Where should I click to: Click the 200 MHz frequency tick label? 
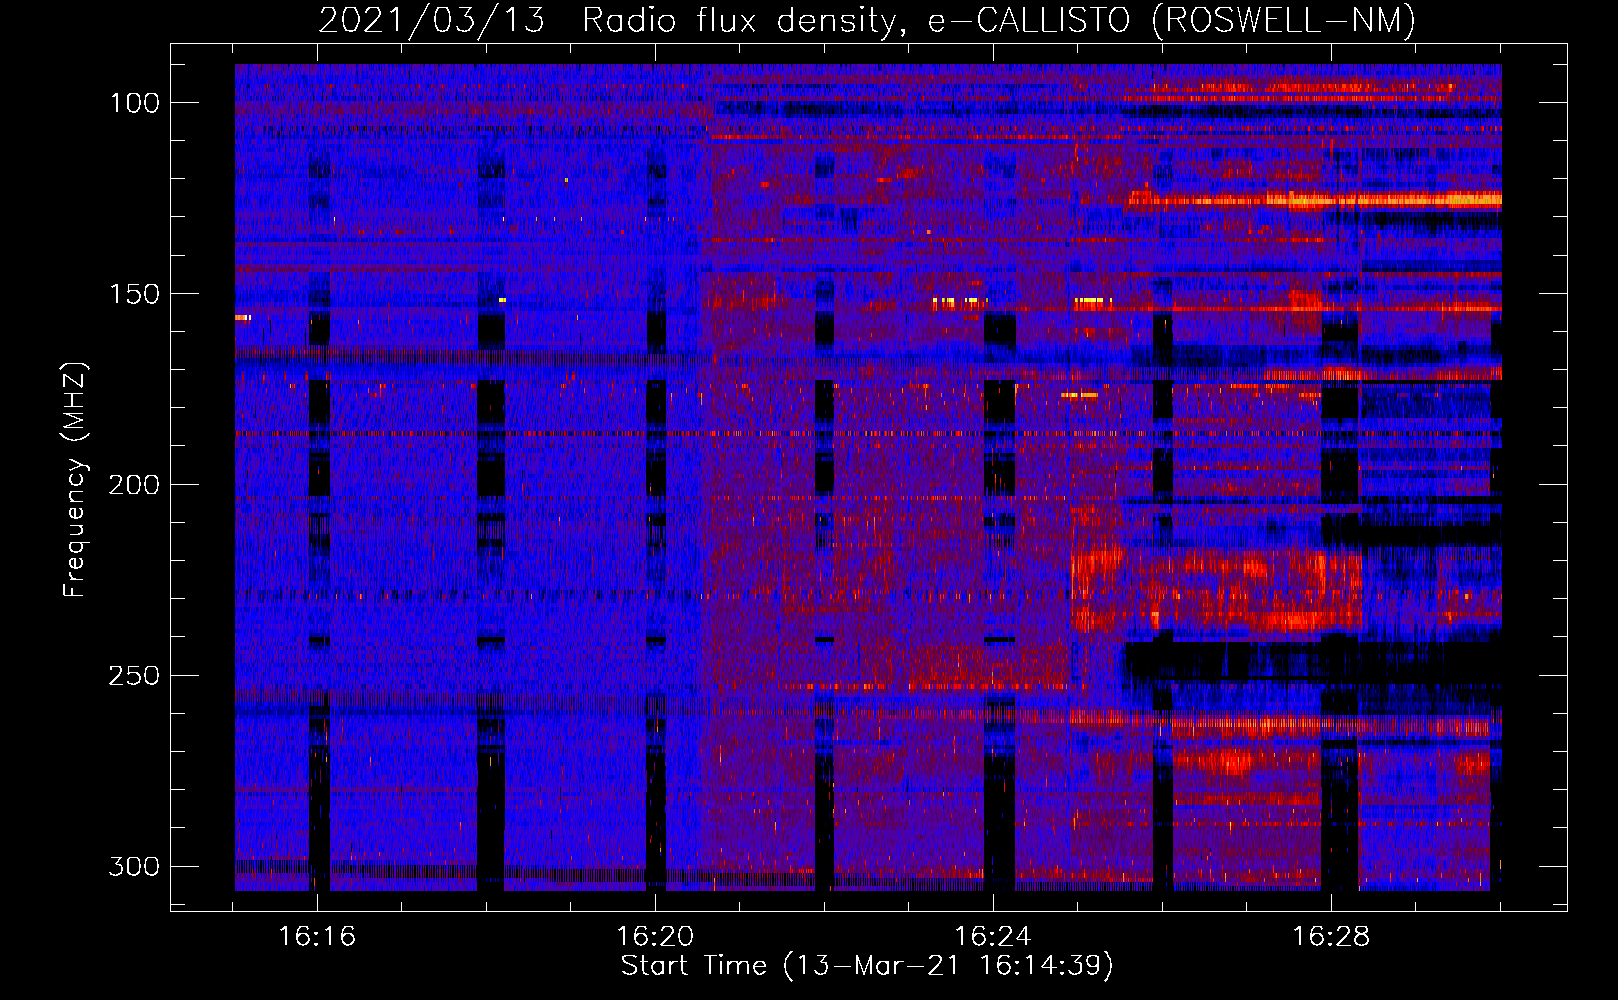tap(133, 485)
